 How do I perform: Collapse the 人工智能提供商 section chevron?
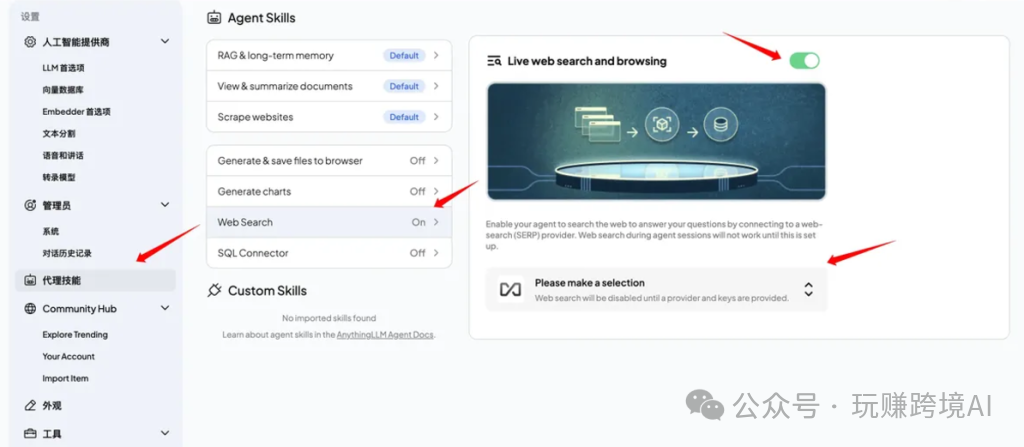click(x=165, y=42)
